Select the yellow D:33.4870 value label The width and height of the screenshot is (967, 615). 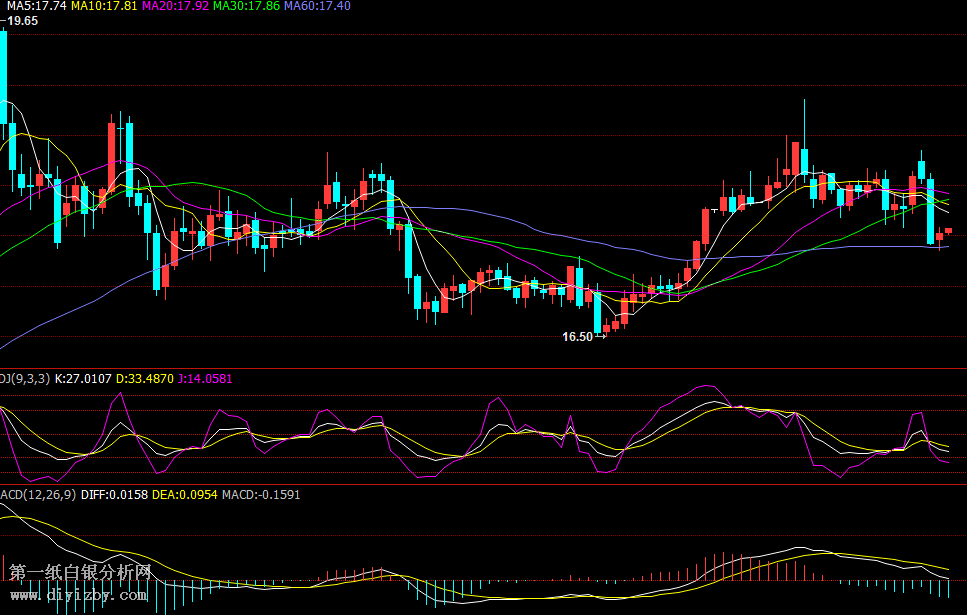[x=146, y=379]
